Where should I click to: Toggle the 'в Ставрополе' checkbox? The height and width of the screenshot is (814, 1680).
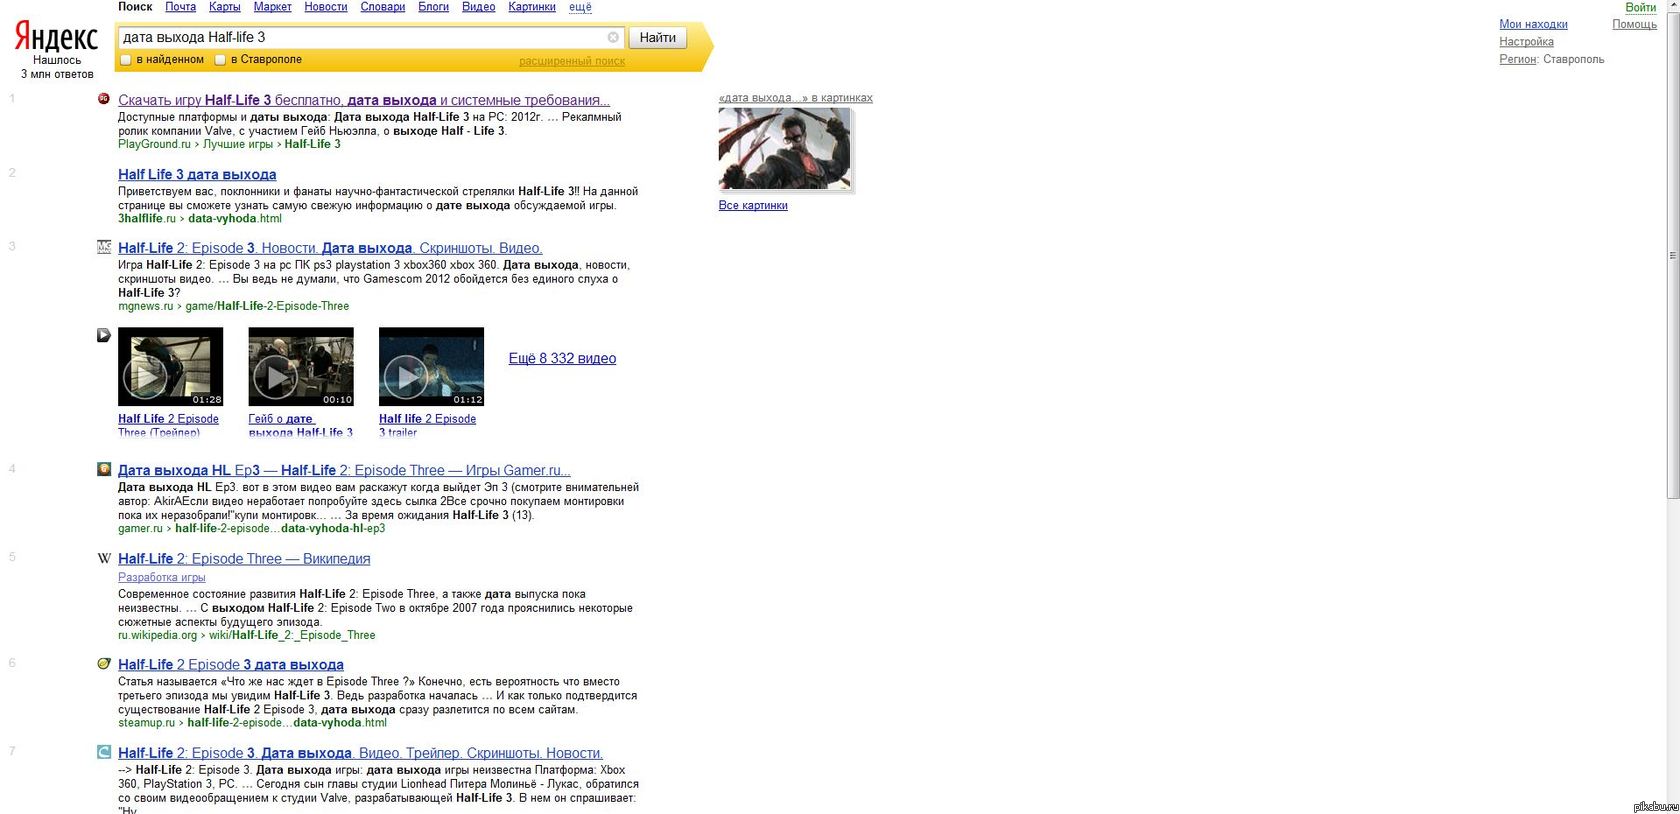click(221, 60)
